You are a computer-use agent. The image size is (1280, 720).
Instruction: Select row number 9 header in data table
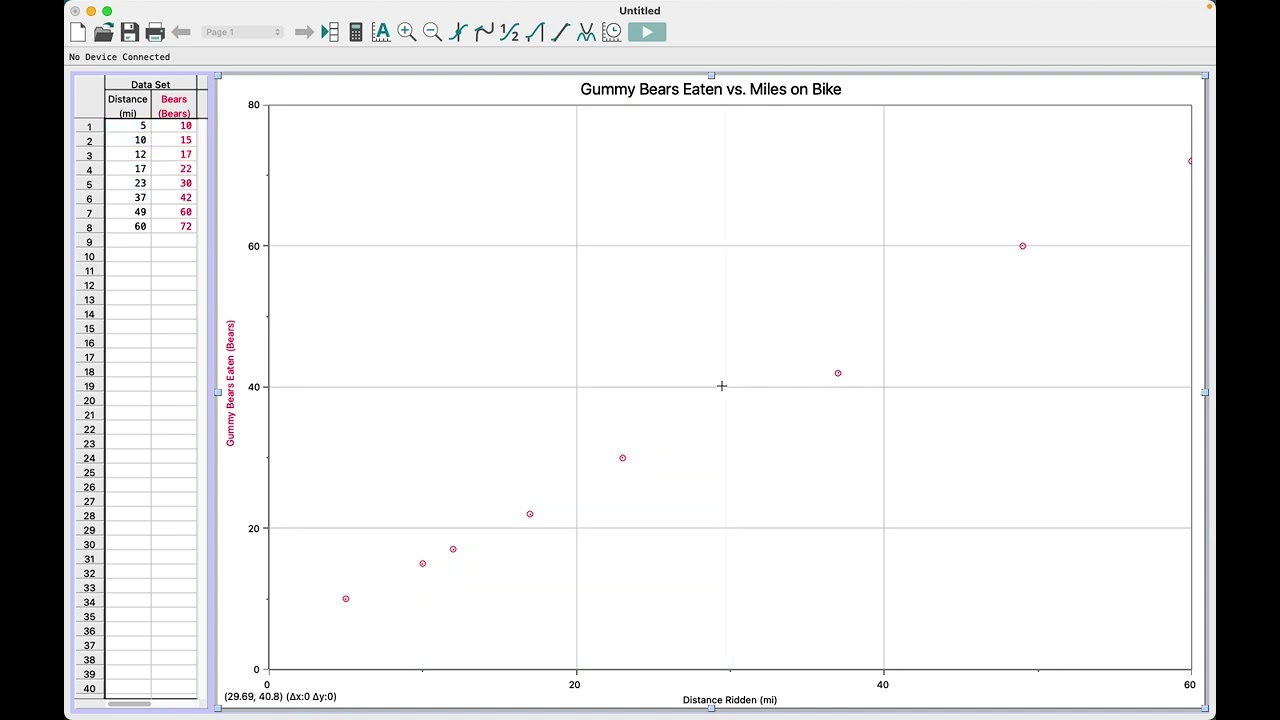(x=89, y=242)
